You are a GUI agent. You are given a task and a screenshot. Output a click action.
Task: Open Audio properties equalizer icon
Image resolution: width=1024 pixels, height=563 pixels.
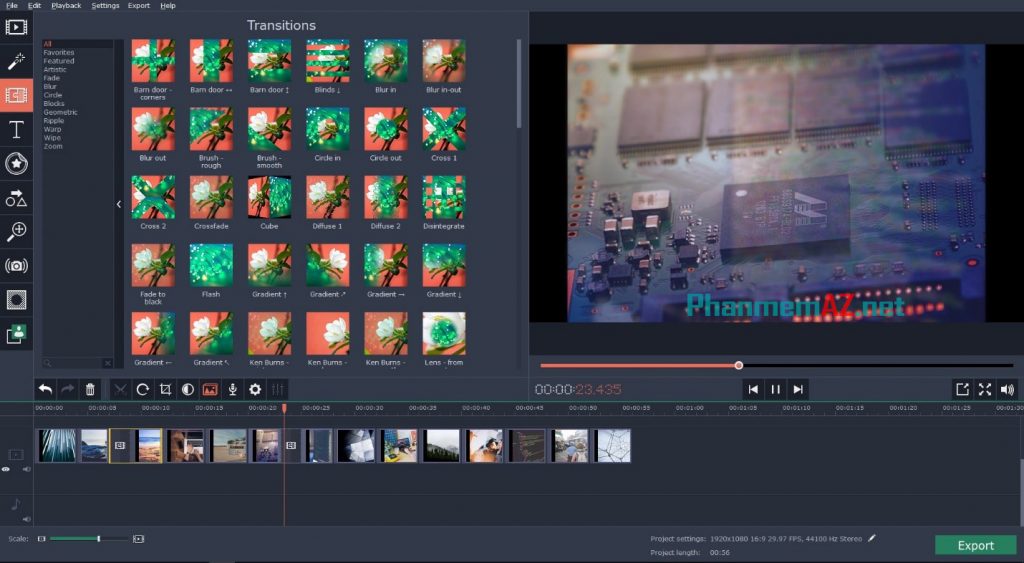(278, 389)
